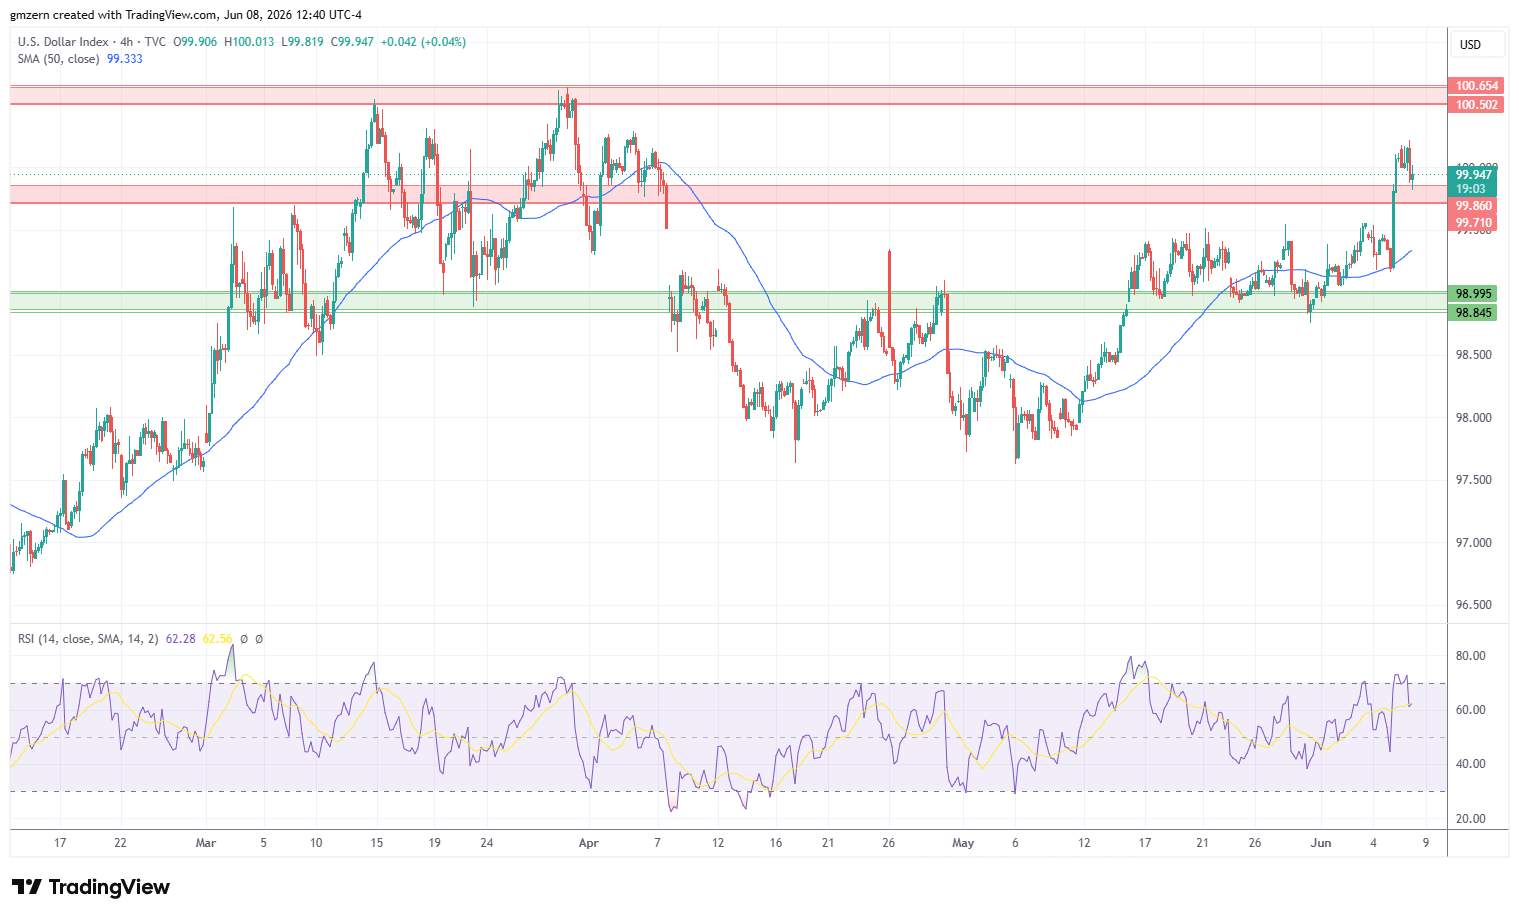Click the 19:03 countdown label

1470,189
